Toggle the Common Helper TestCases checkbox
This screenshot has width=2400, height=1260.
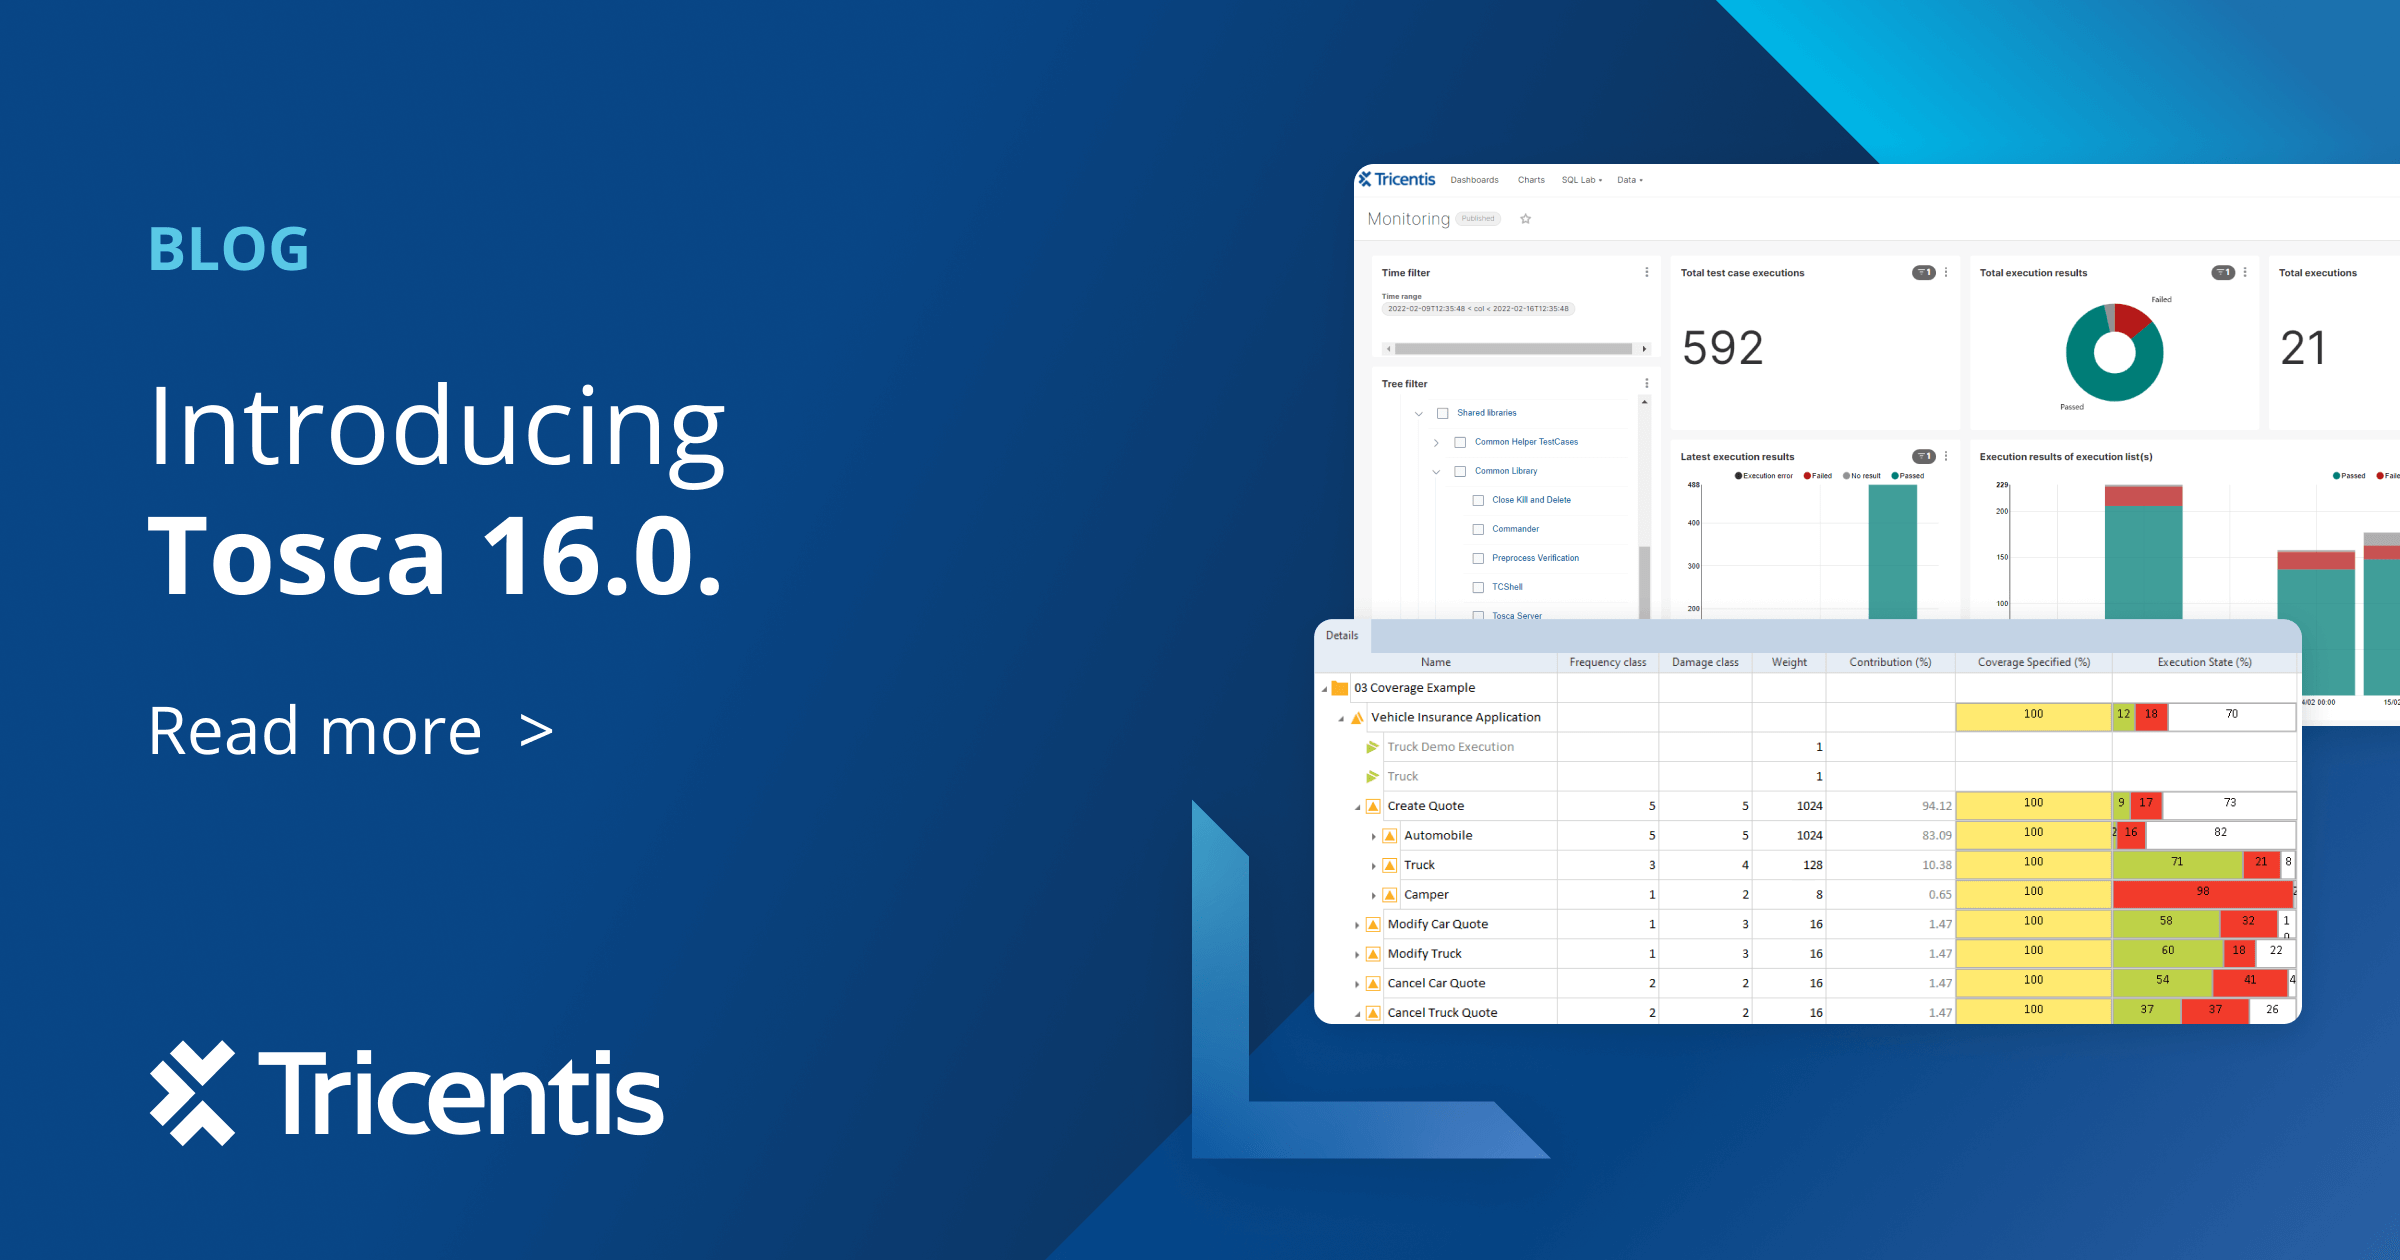1460,443
